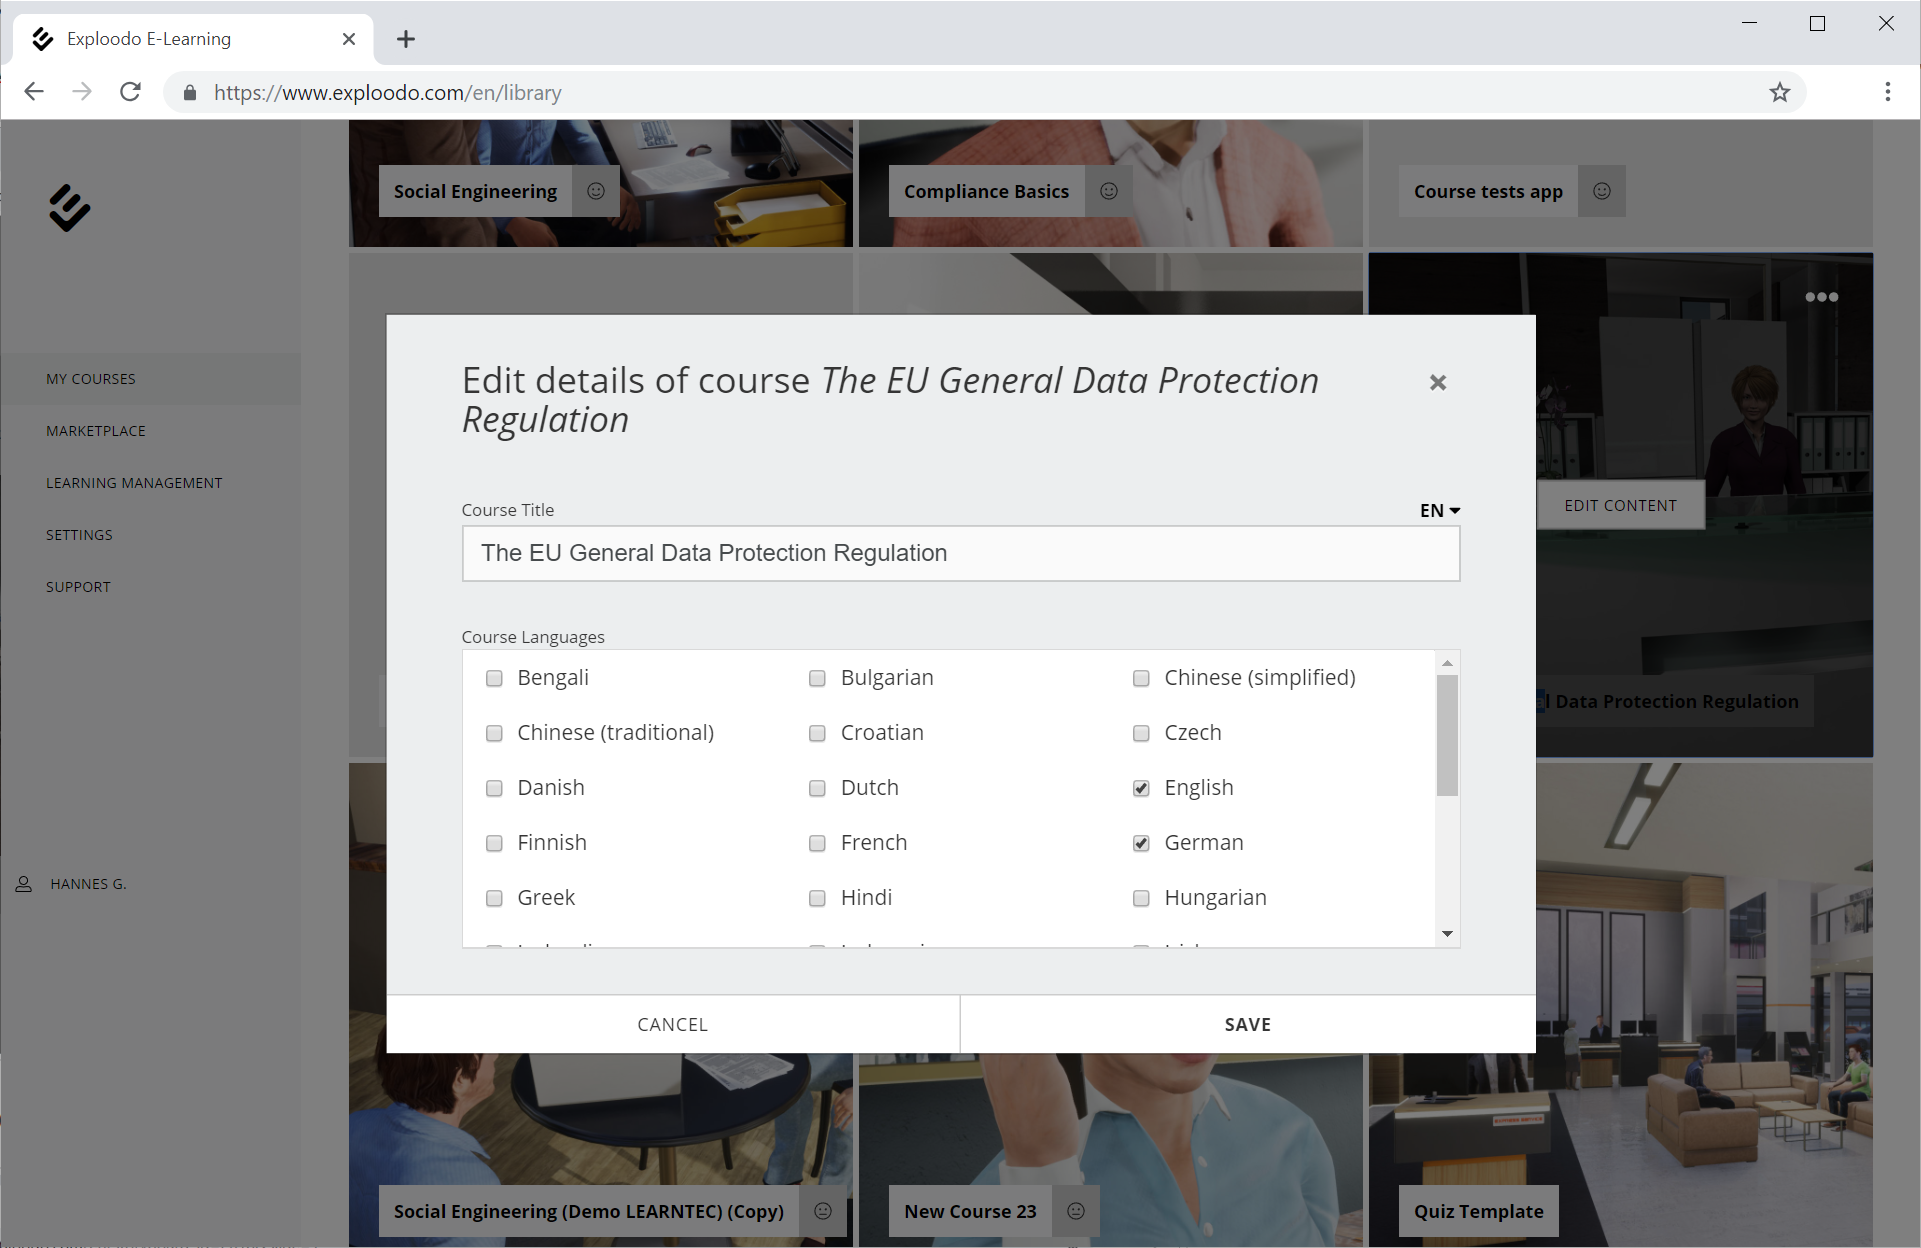
Task: Open browser three-dot menu
Action: (x=1887, y=93)
